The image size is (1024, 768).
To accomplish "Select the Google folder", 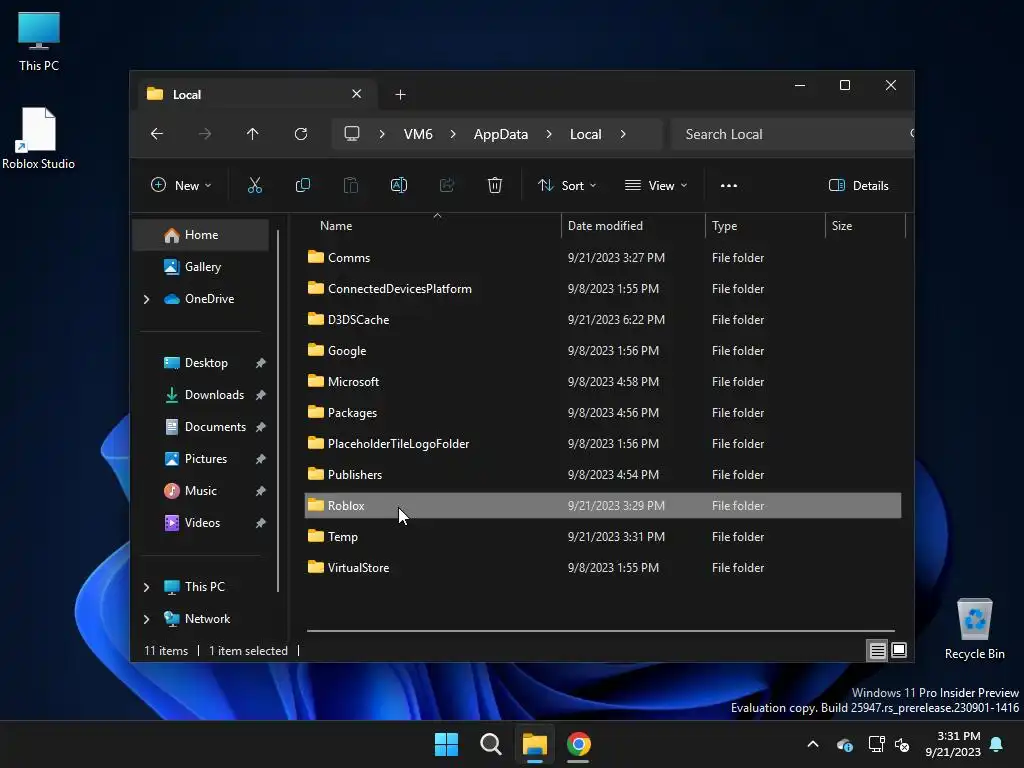I will (603, 351).
